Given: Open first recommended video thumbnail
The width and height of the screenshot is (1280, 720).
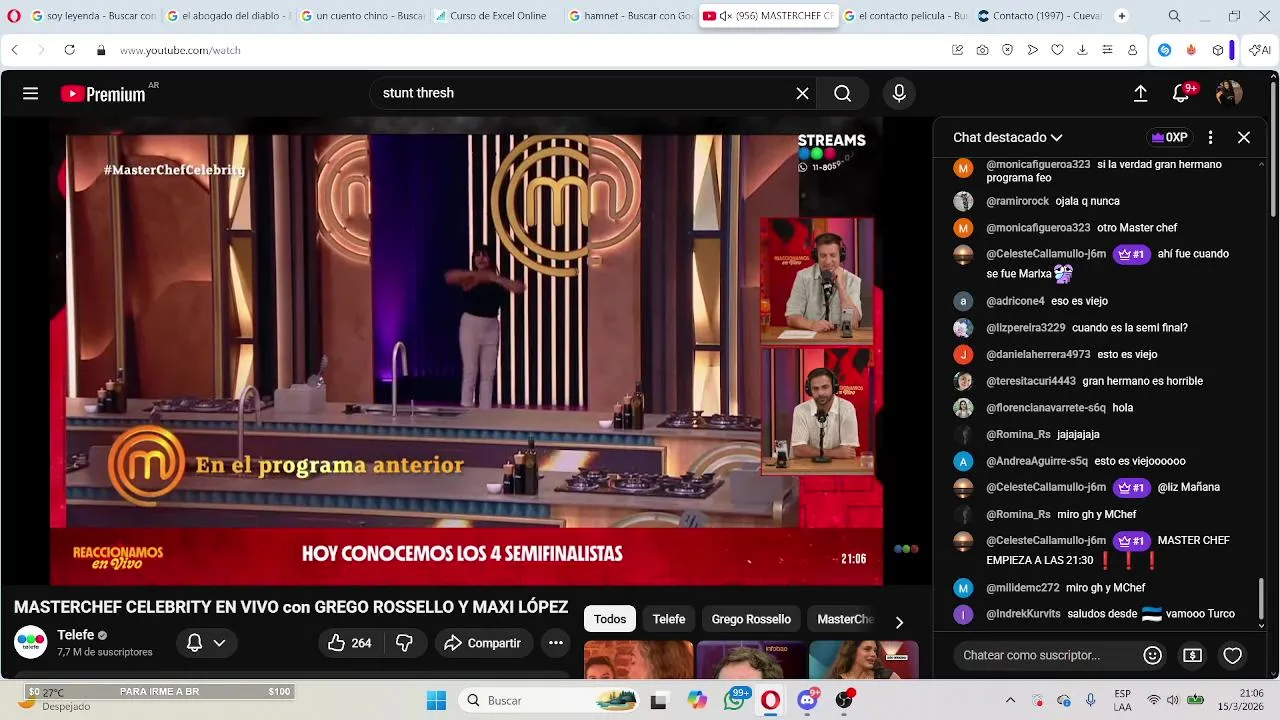Looking at the screenshot, I should tap(638, 661).
